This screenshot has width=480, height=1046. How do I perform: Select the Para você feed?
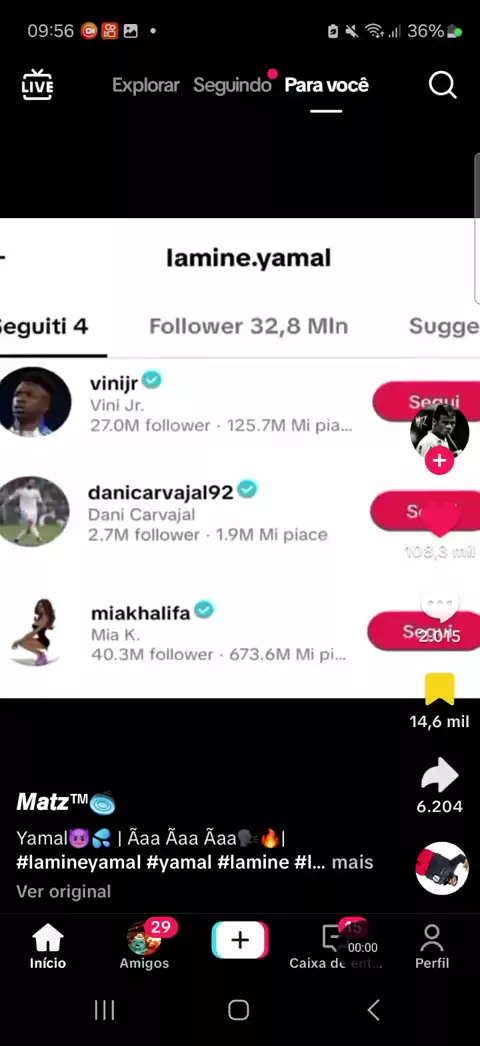tap(327, 85)
